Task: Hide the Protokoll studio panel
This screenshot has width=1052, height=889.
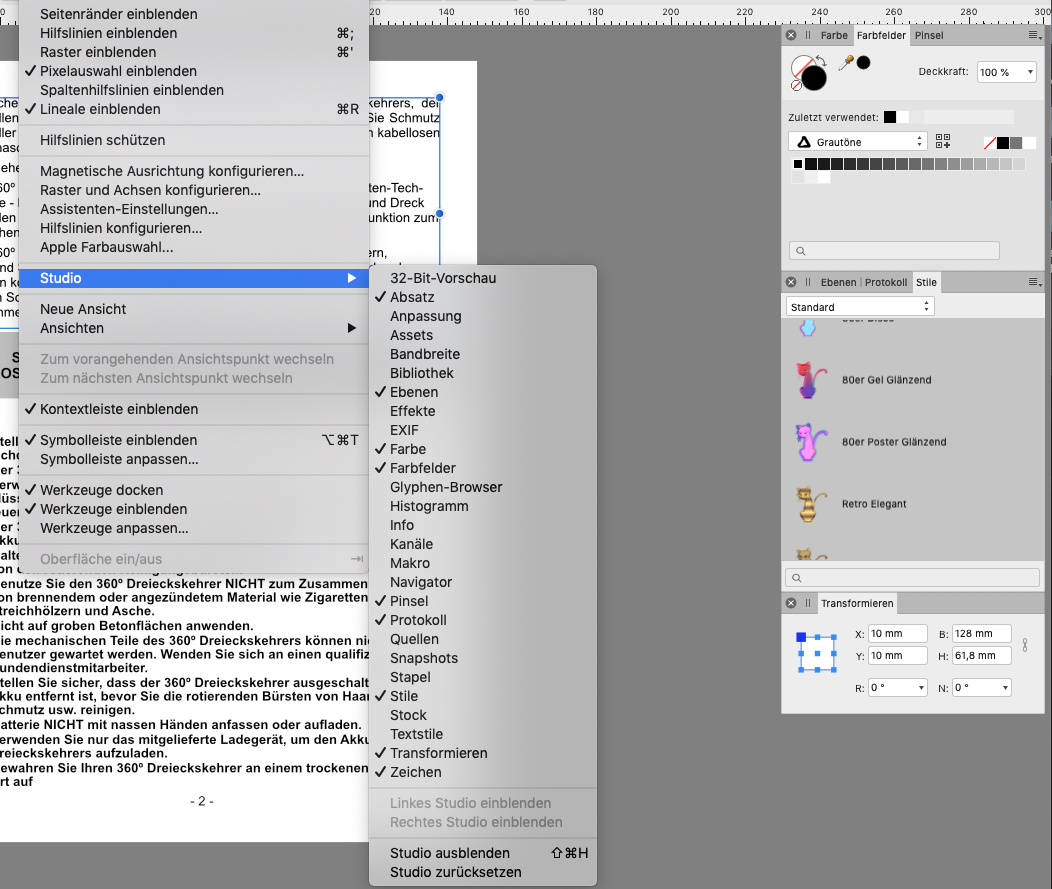Action: (418, 621)
